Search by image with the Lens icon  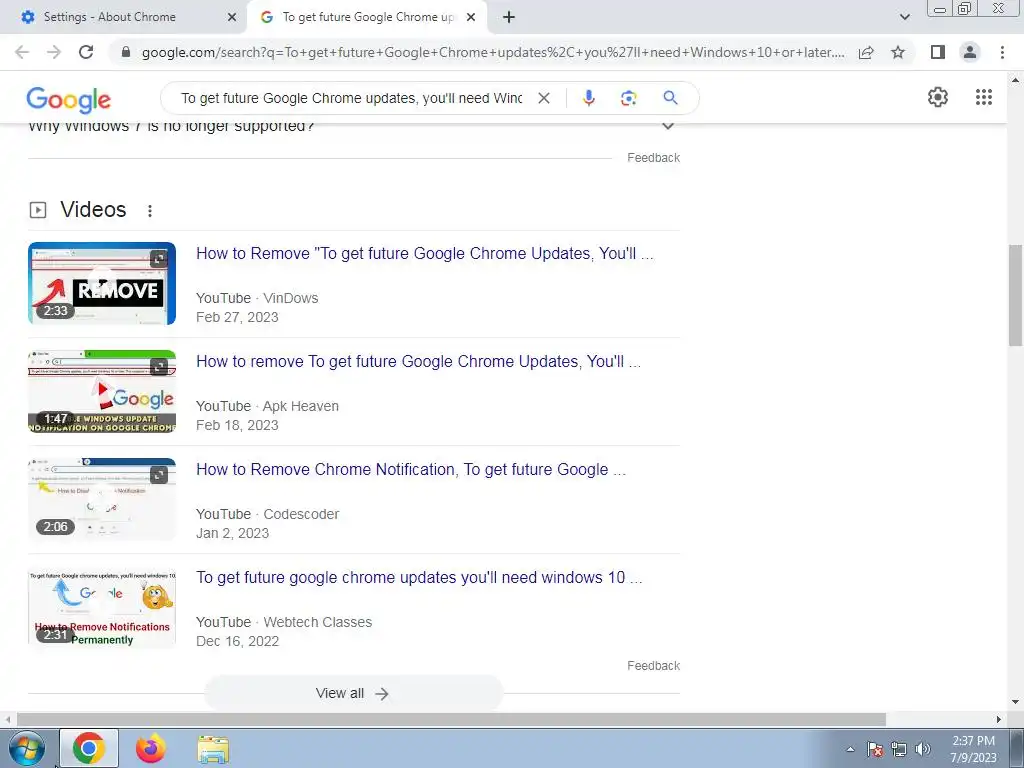628,98
